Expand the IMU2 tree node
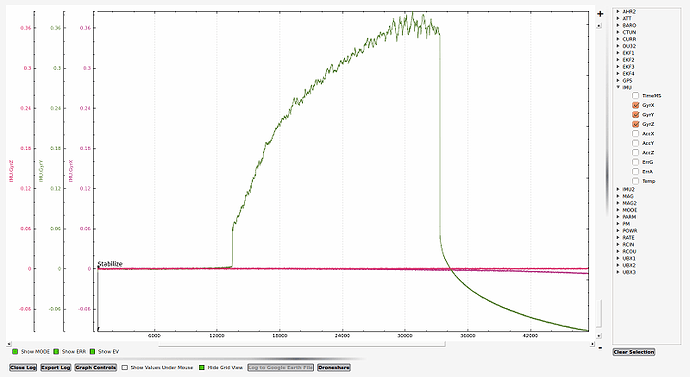The image size is (690, 377). point(618,189)
